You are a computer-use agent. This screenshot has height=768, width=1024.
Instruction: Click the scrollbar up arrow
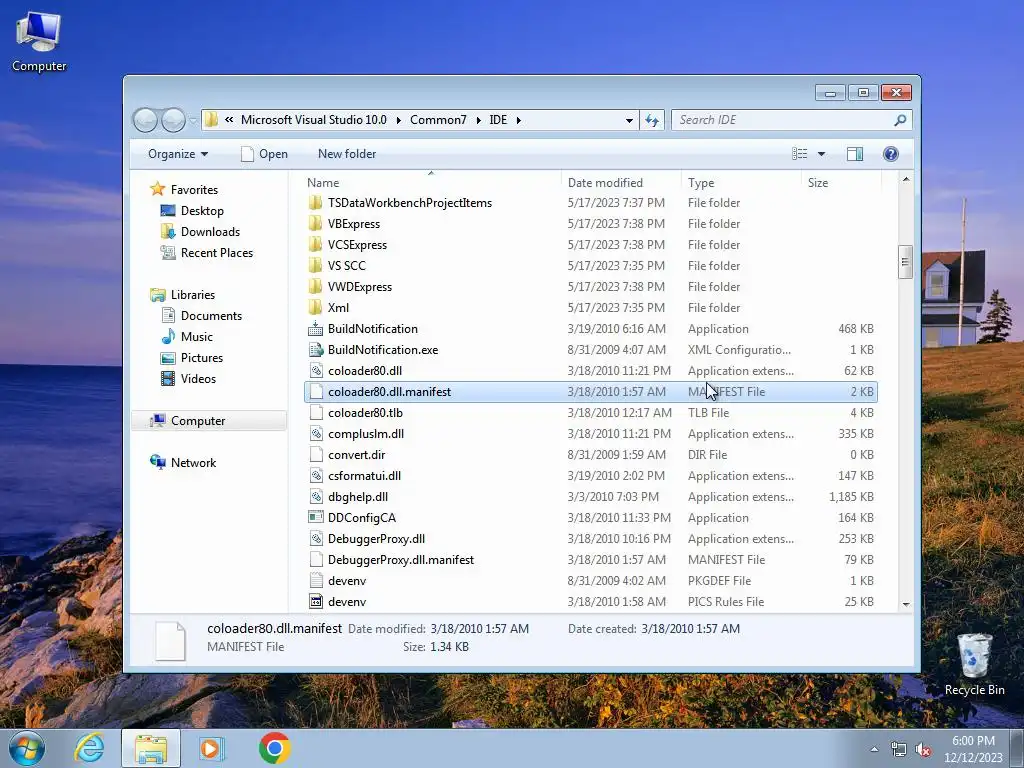tap(906, 180)
